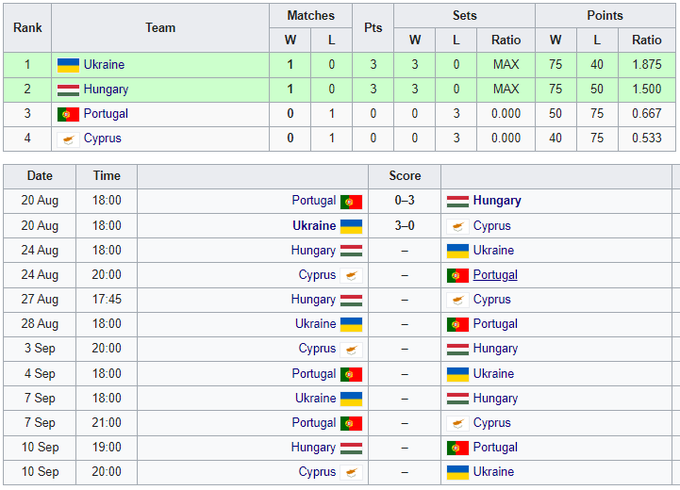Open Cyprus link in the standings table
680x490 pixels.
click(x=102, y=139)
